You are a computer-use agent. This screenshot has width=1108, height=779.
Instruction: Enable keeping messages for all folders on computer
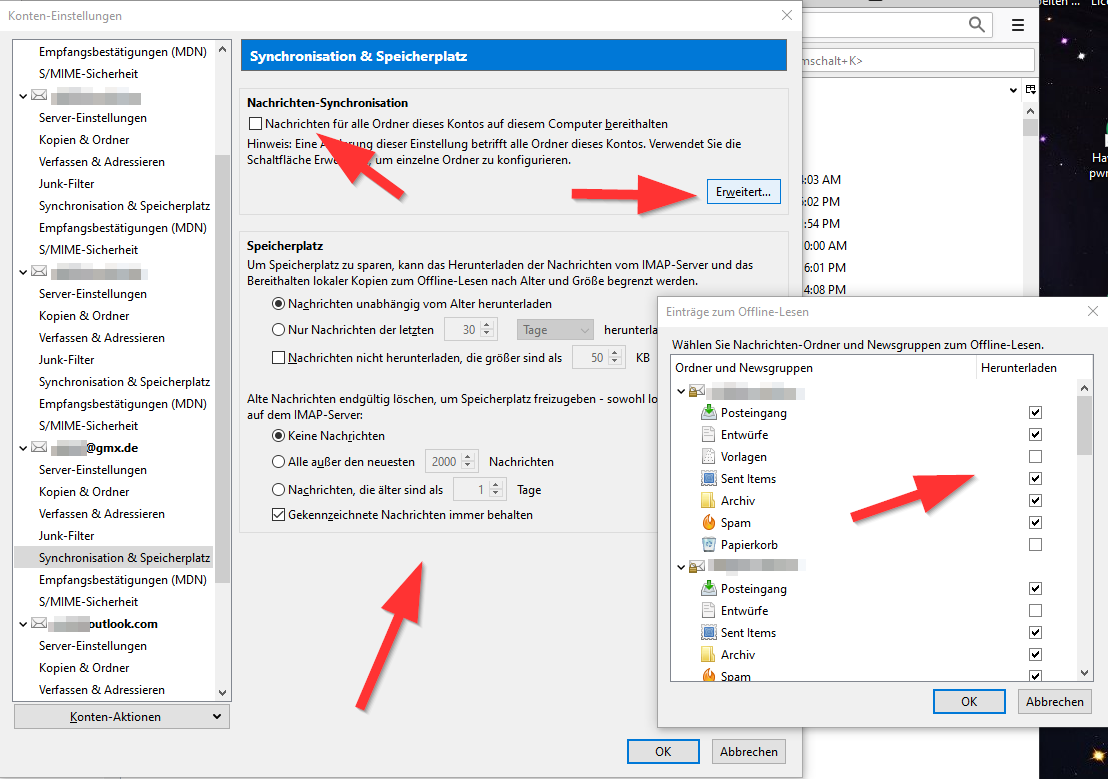pyautogui.click(x=256, y=124)
